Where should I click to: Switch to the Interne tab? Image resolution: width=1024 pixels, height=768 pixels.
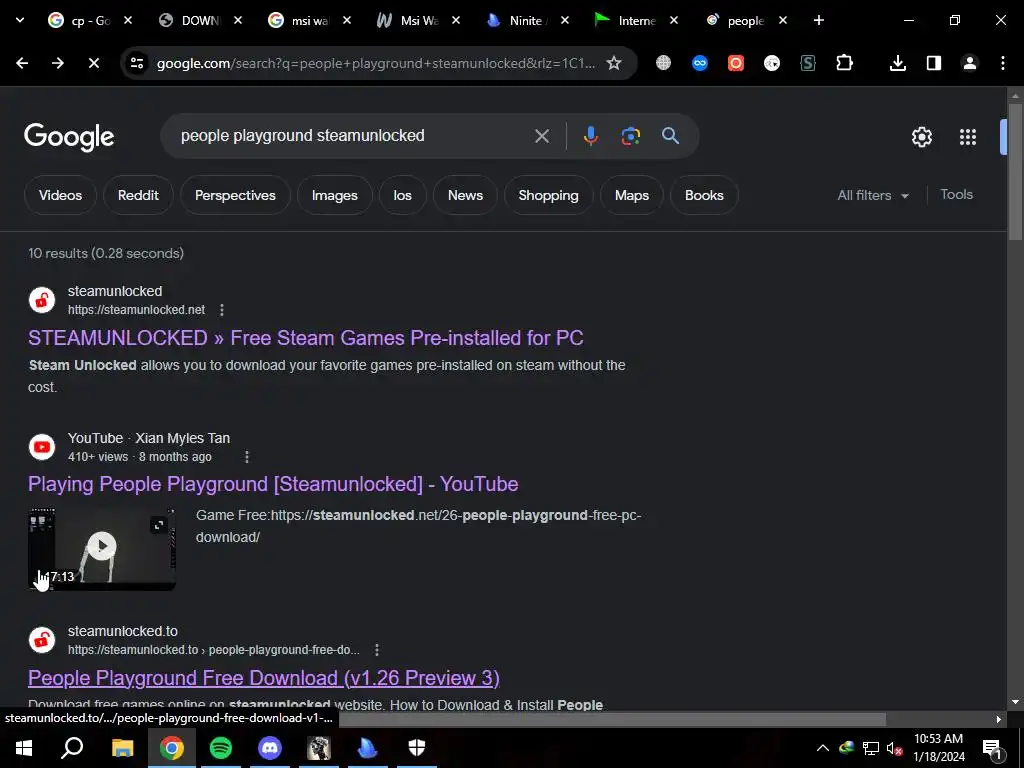(x=636, y=21)
